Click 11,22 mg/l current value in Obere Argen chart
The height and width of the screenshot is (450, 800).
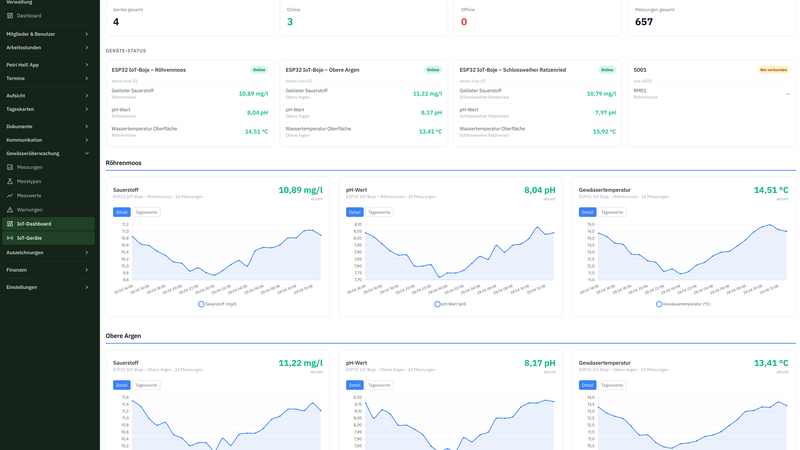pos(301,363)
